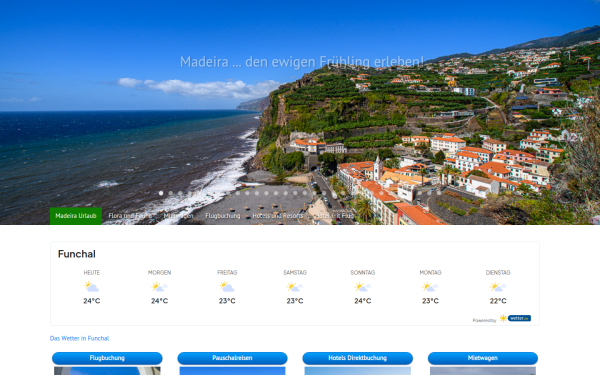This screenshot has width=600, height=375.
Task: Open the Hotels Direktbuchung button
Action: (x=357, y=358)
